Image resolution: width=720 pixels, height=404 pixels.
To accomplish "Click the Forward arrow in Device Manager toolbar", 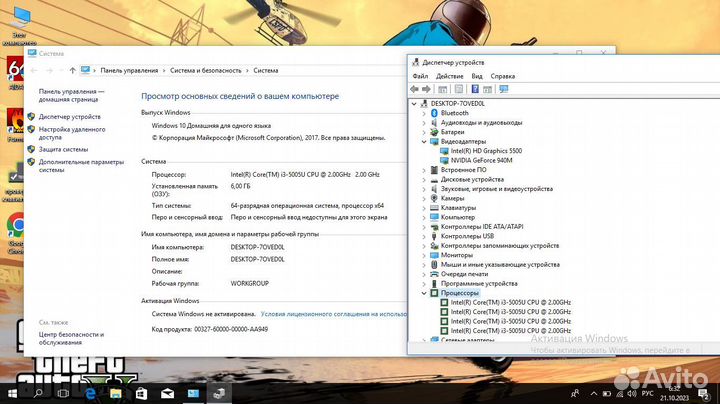I will pos(427,89).
